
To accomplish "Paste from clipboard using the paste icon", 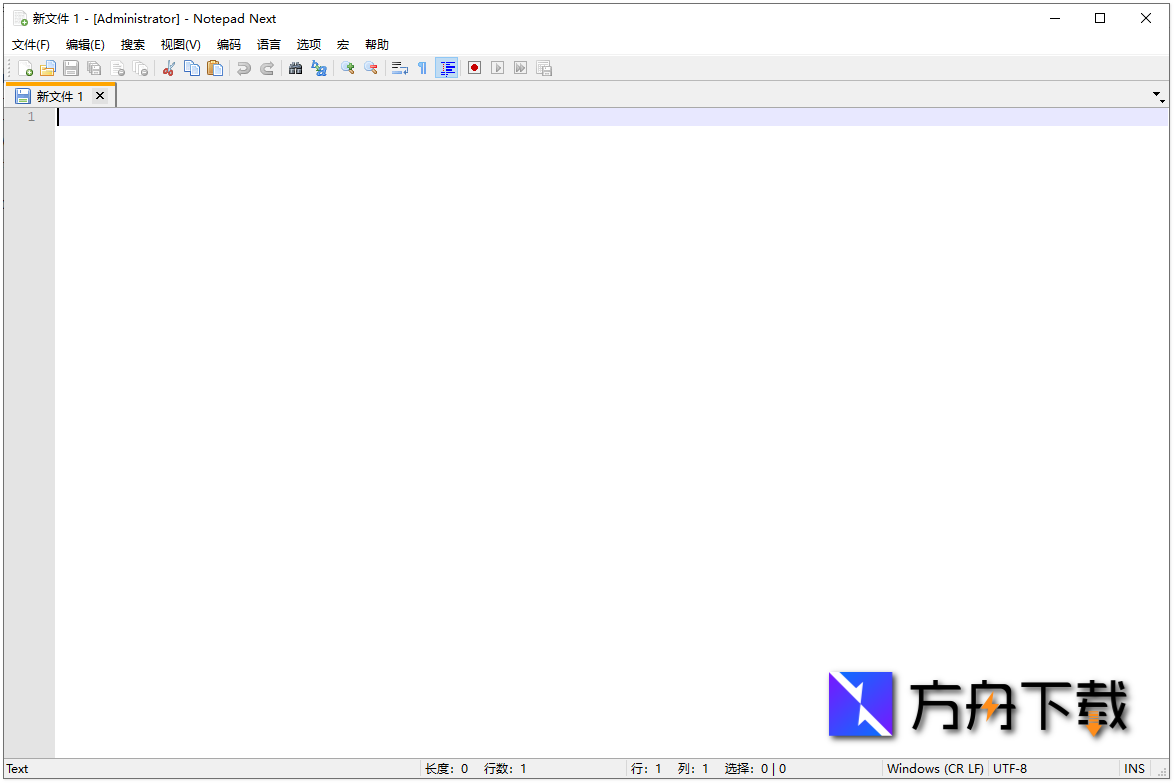I will click(215, 67).
